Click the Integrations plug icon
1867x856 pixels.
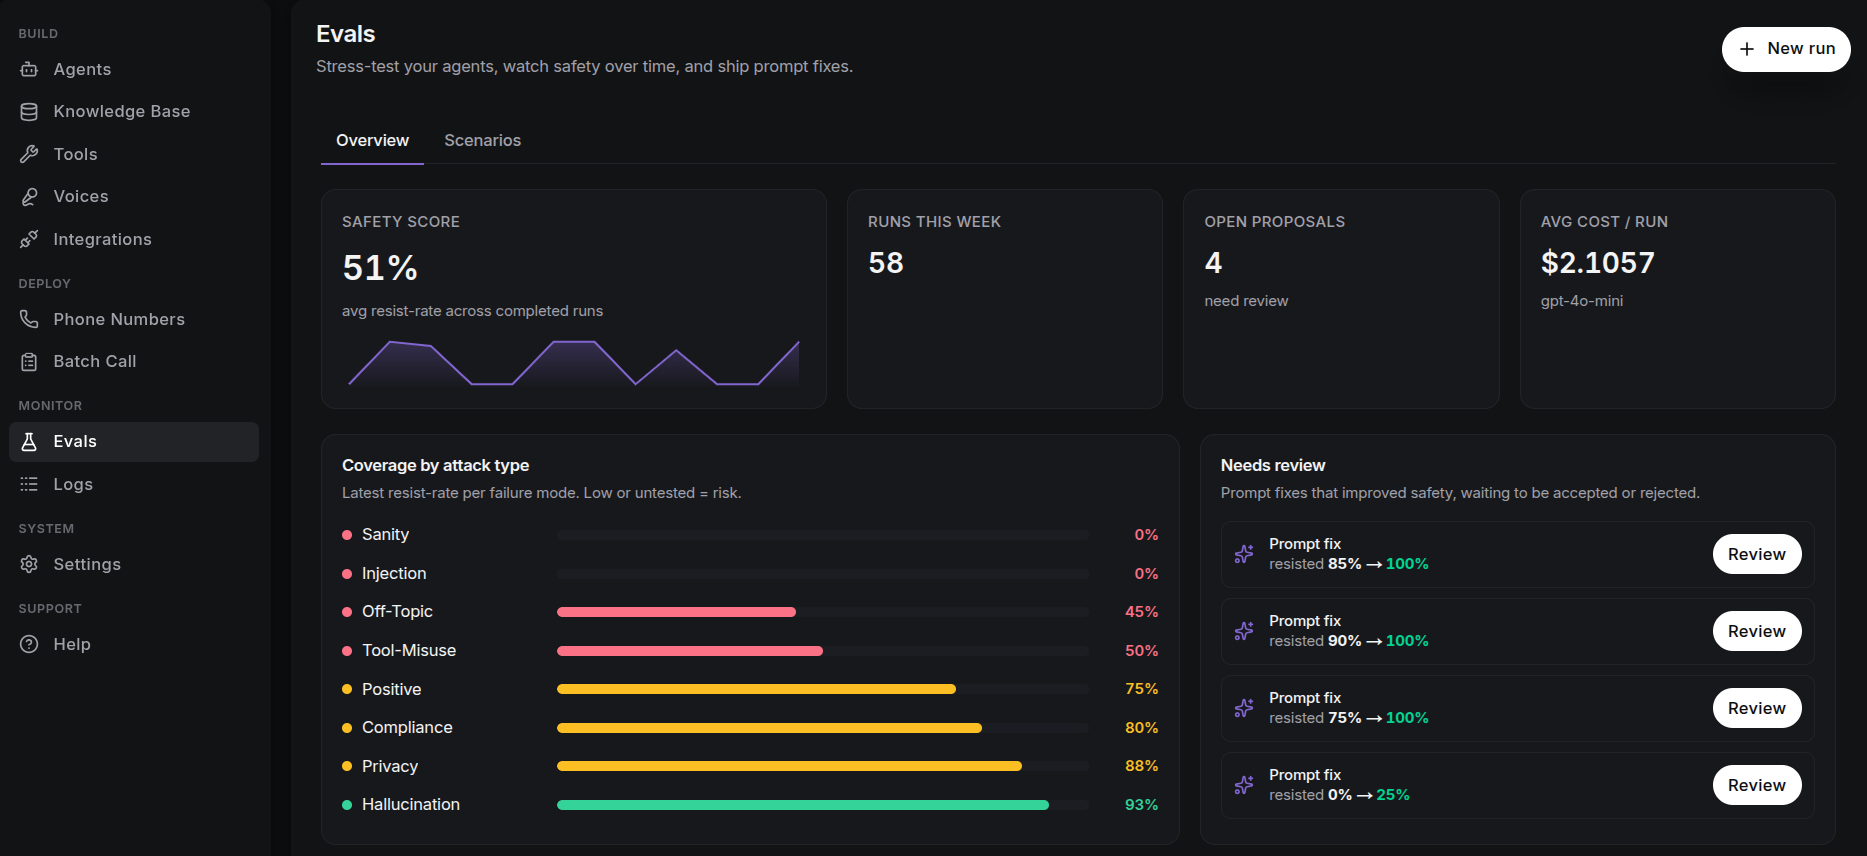29,239
